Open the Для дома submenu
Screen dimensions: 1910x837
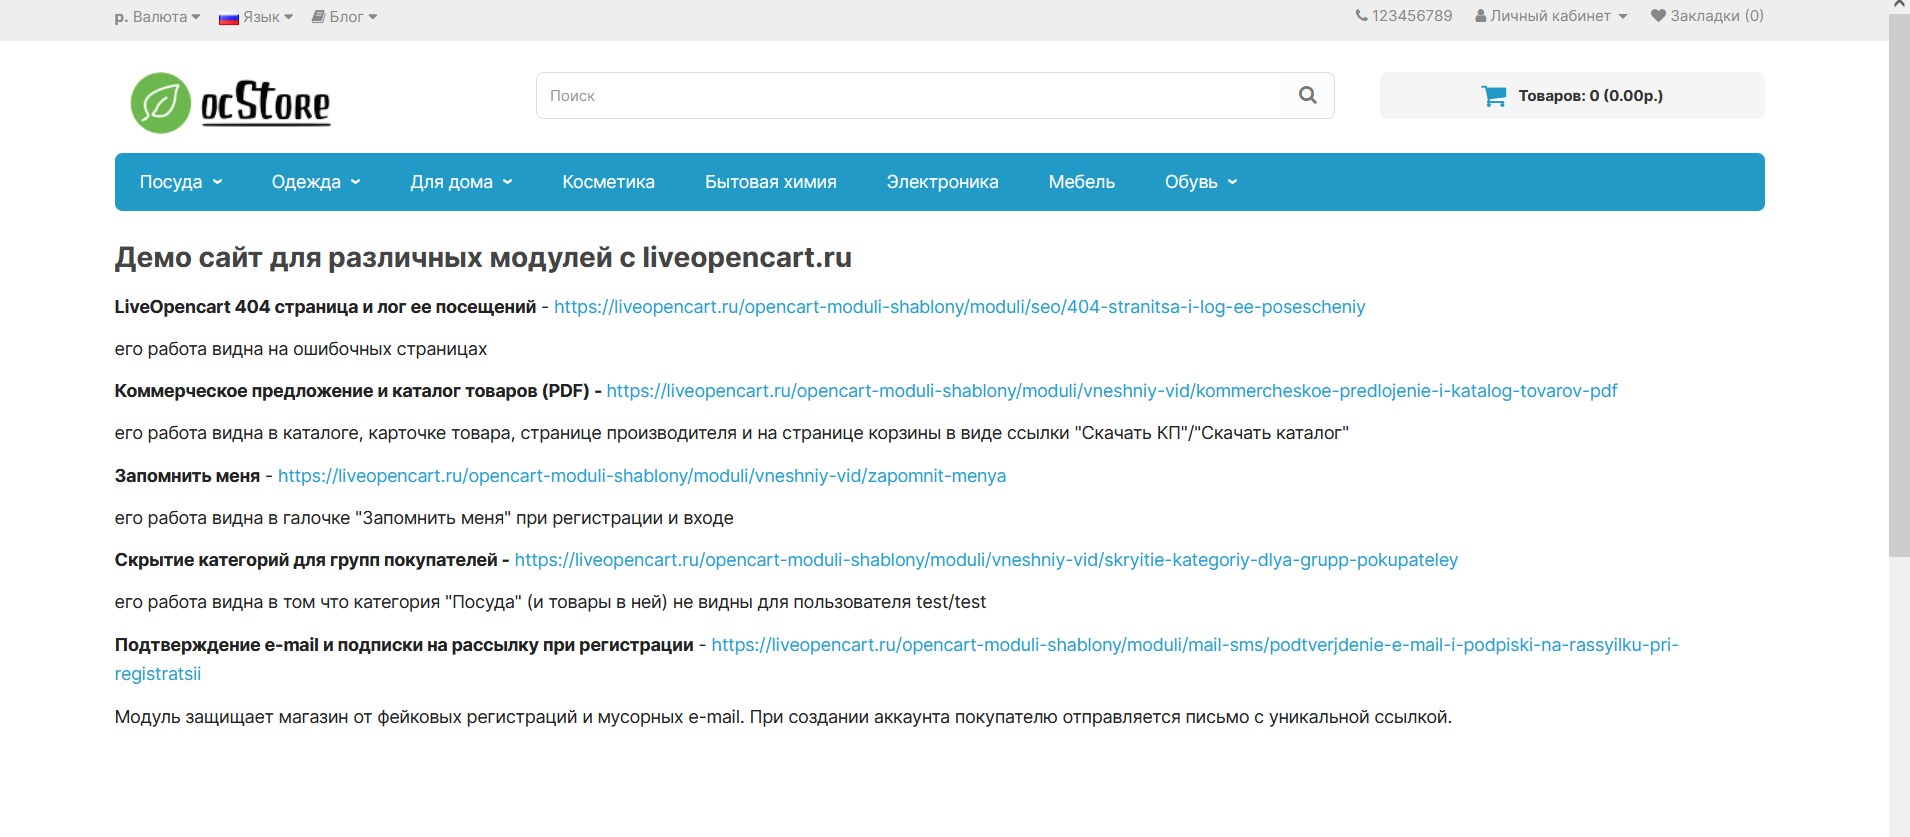(x=461, y=182)
